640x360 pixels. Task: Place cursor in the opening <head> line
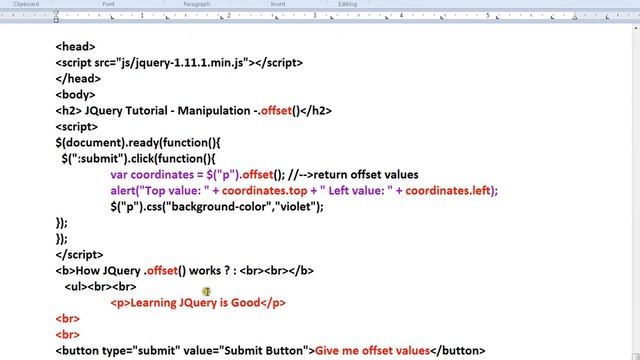click(x=76, y=47)
